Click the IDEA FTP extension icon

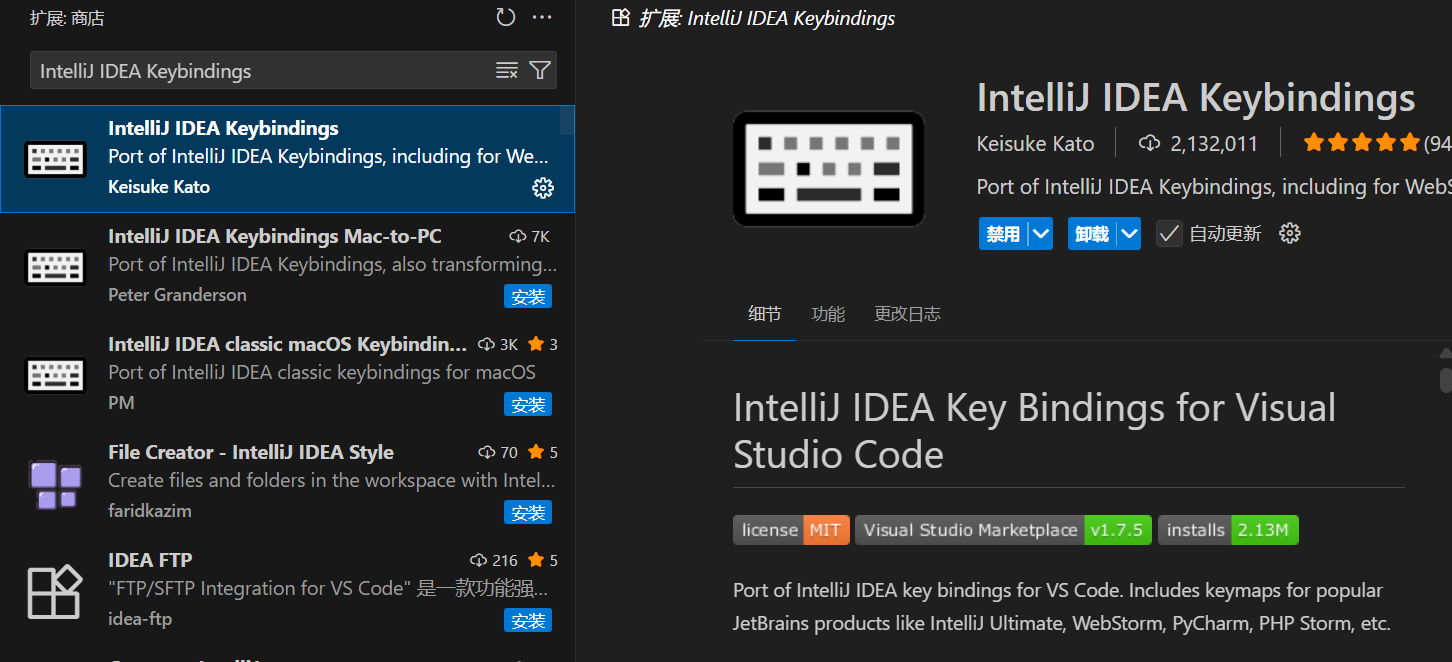click(x=55, y=592)
